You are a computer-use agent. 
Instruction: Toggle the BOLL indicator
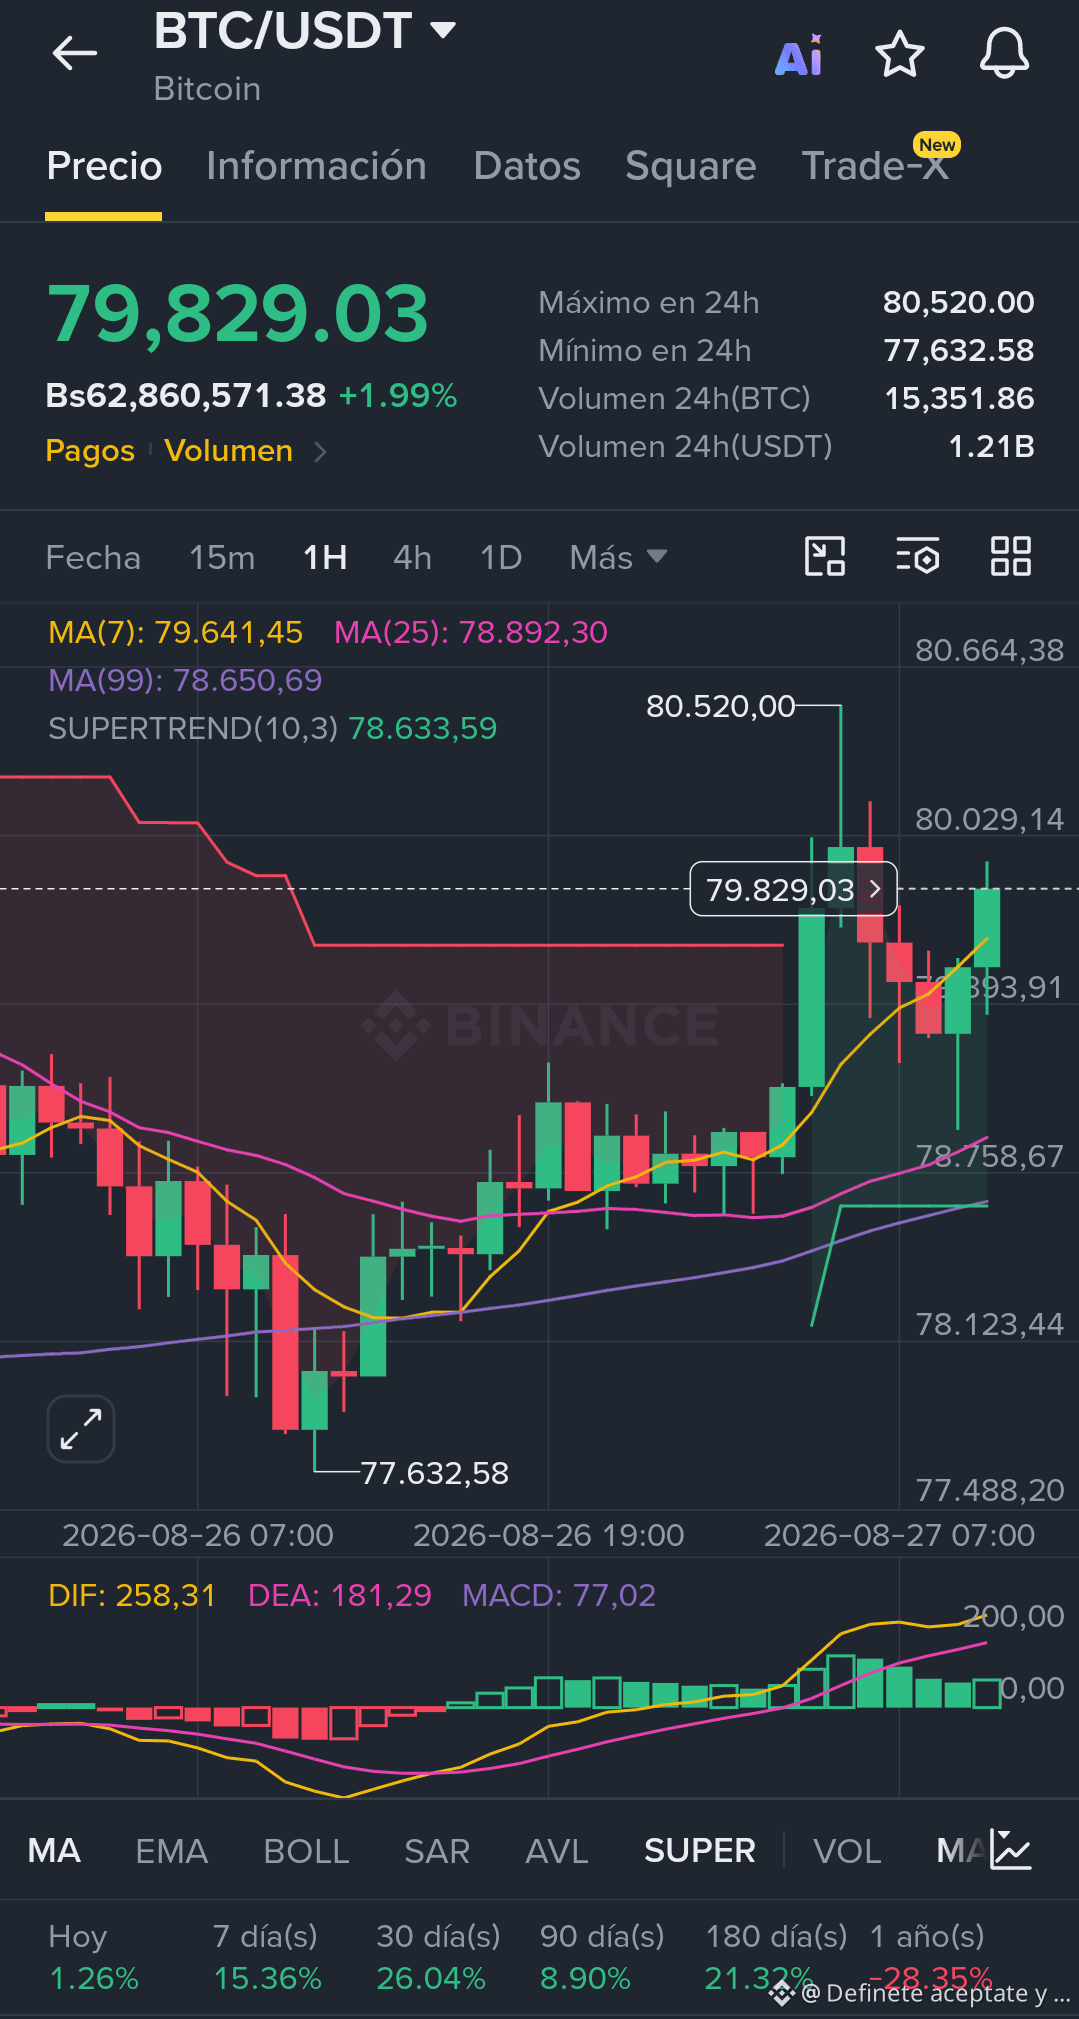[x=306, y=1851]
